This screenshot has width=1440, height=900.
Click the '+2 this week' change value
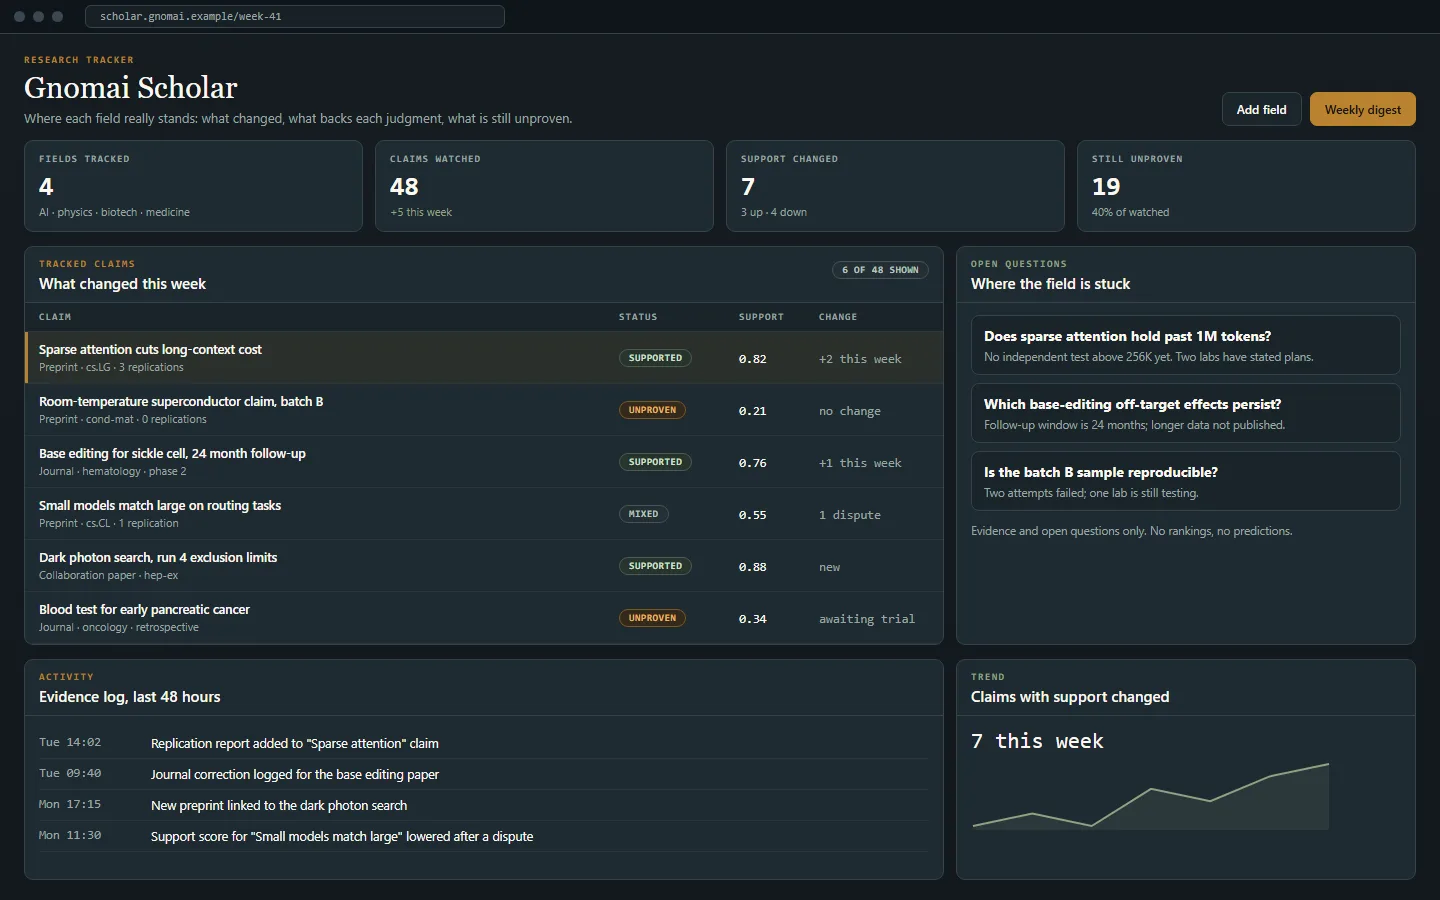(860, 359)
